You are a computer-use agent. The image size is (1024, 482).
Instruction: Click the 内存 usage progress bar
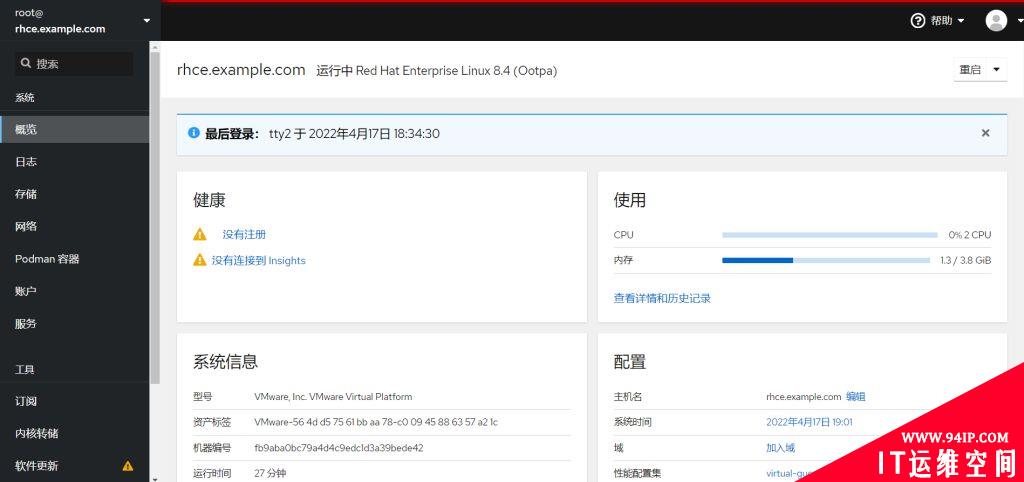(x=825, y=260)
